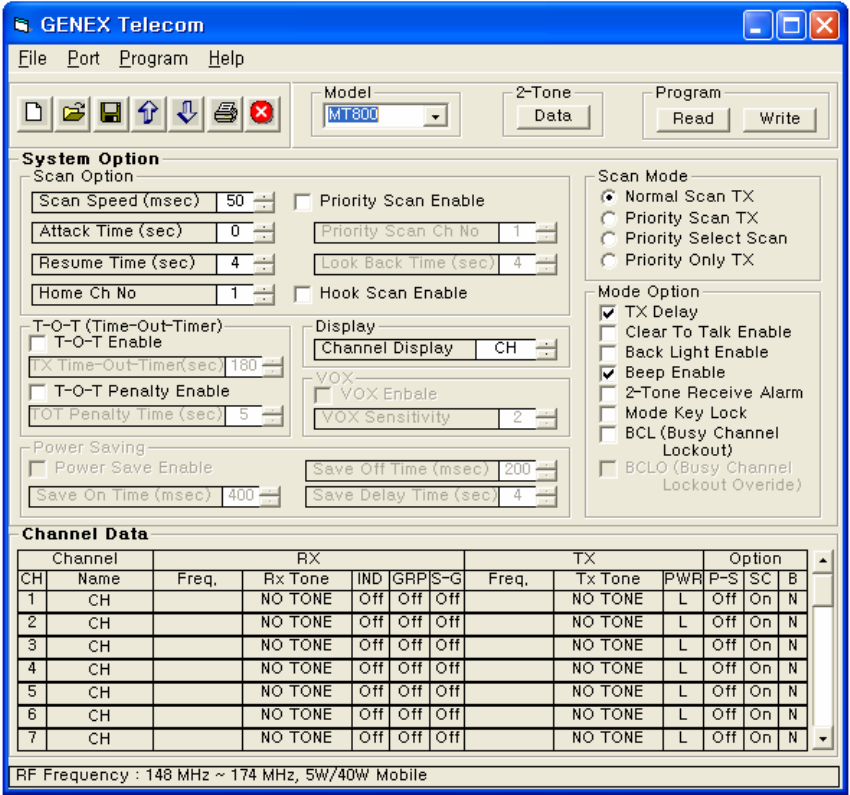
Task: Click the red X exit toolbar icon
Action: click(262, 113)
